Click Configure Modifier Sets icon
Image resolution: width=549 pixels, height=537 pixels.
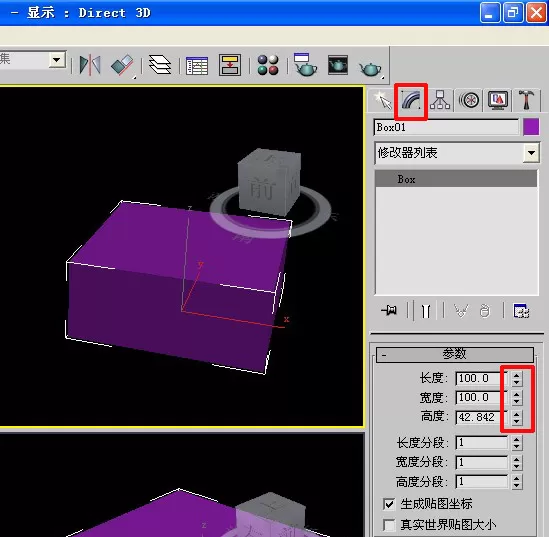pos(521,311)
